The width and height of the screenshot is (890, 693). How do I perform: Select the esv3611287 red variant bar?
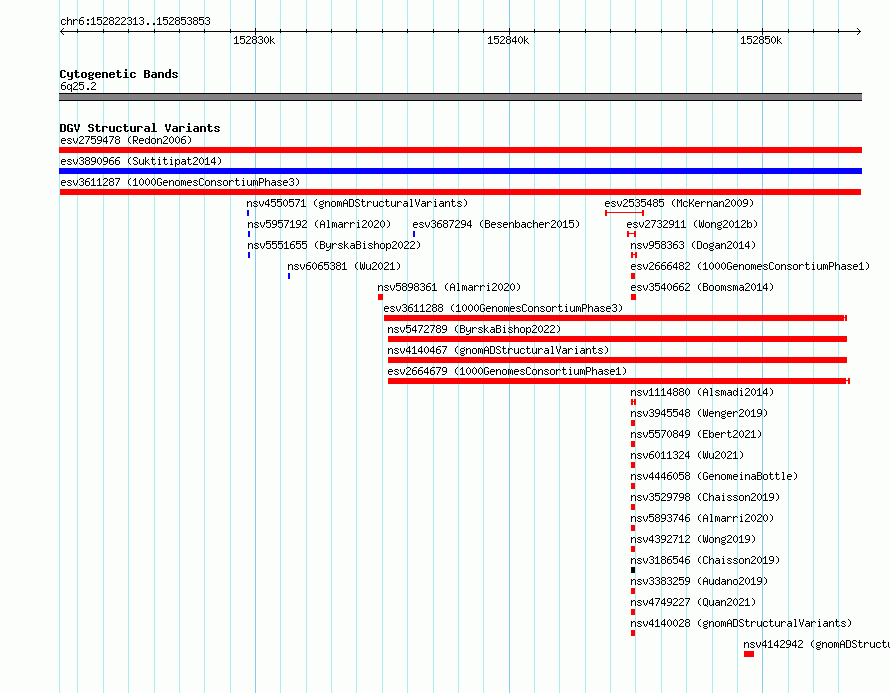pos(460,192)
